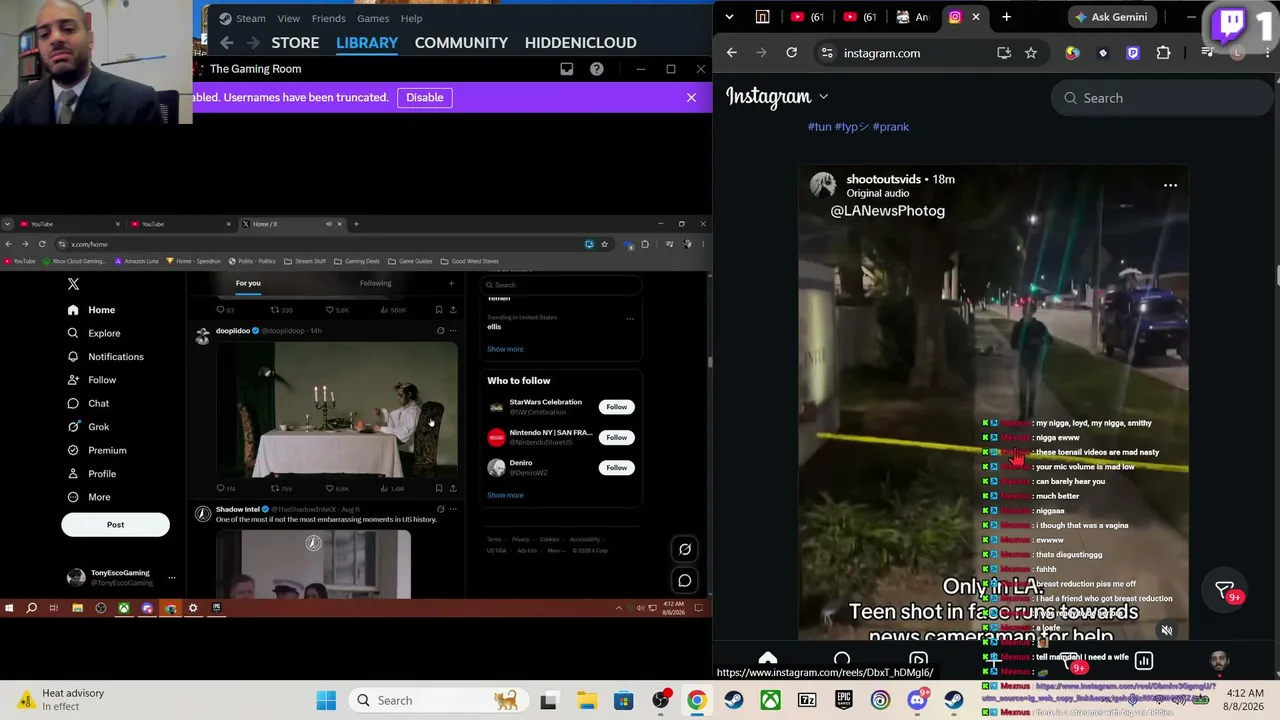Open the Grok floating button on X
The height and width of the screenshot is (720, 1280).
[x=685, y=549]
